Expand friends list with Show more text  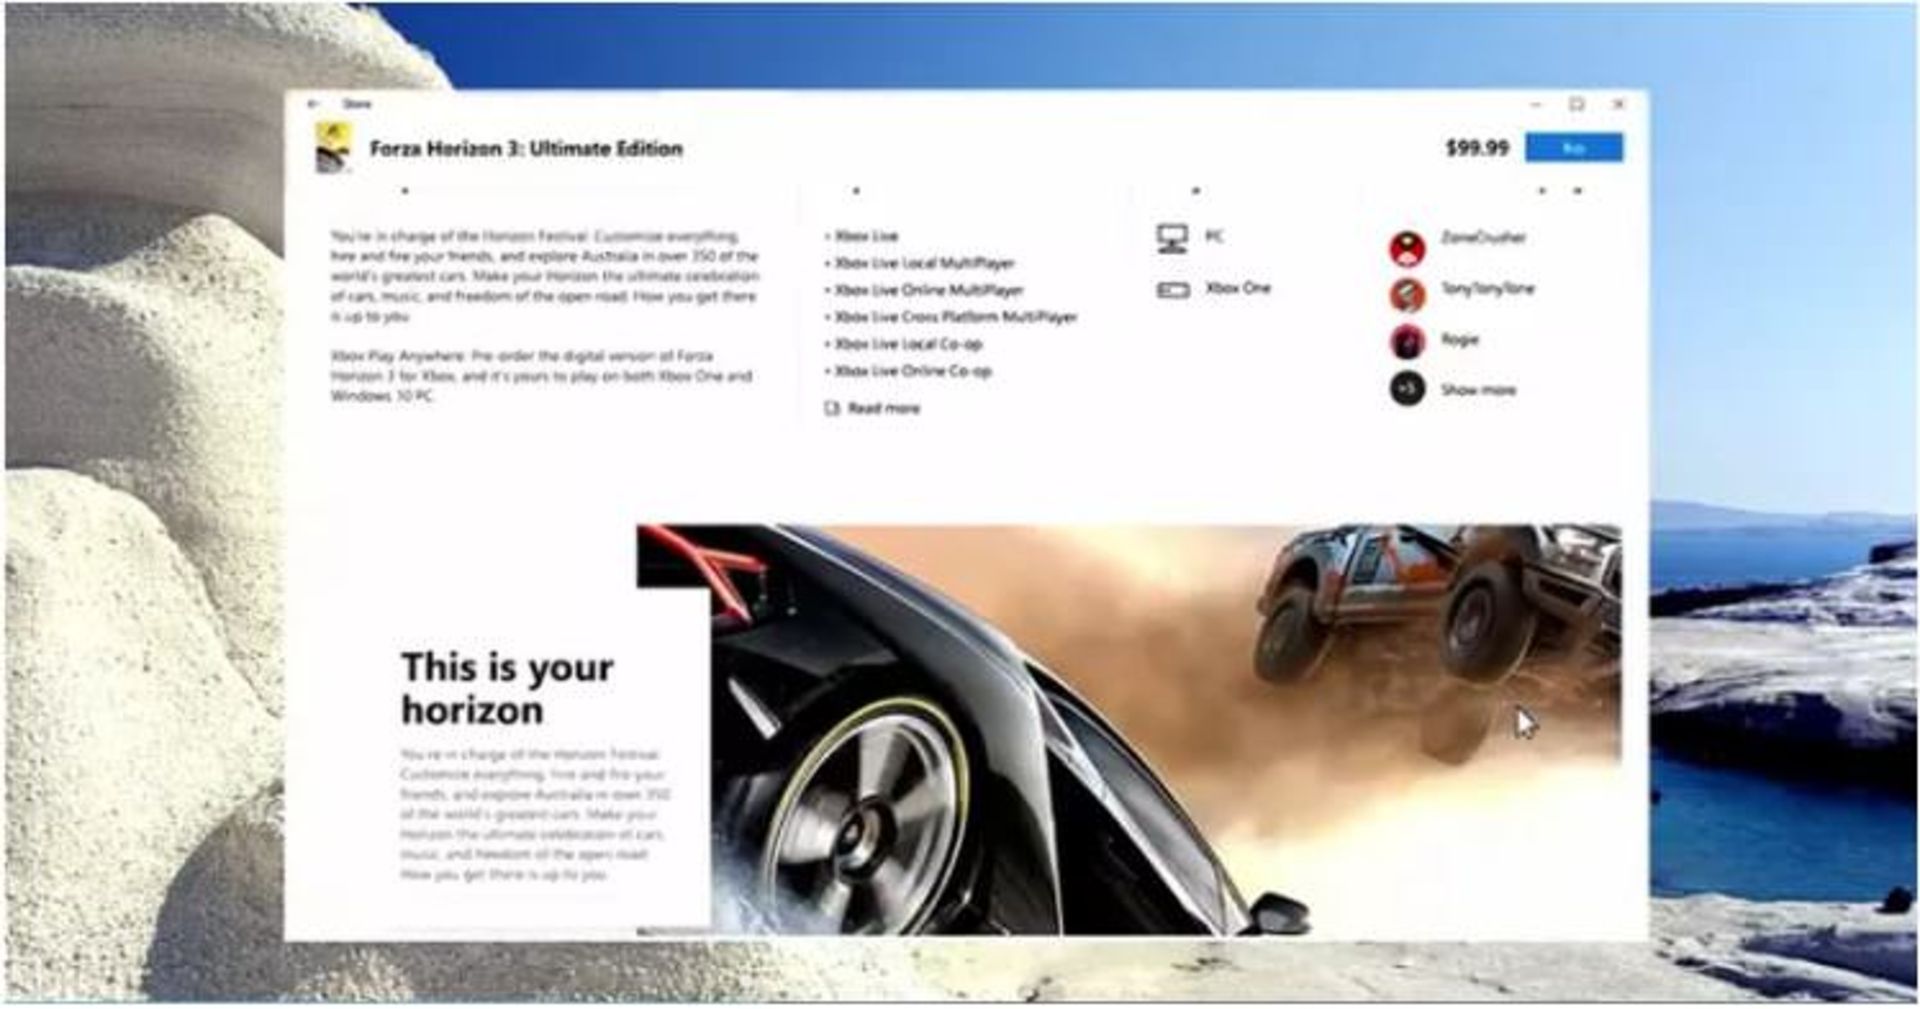tap(1478, 390)
